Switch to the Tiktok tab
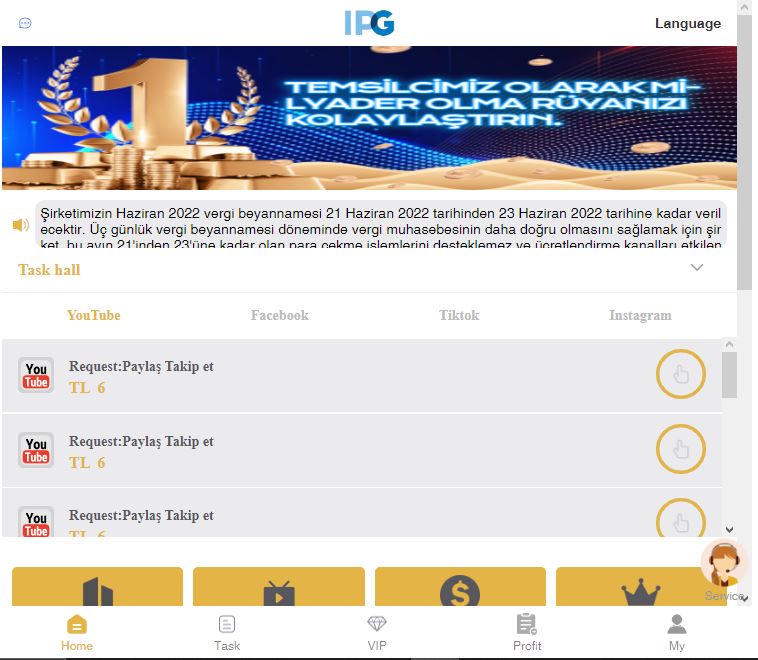The height and width of the screenshot is (660, 758). pyautogui.click(x=459, y=315)
